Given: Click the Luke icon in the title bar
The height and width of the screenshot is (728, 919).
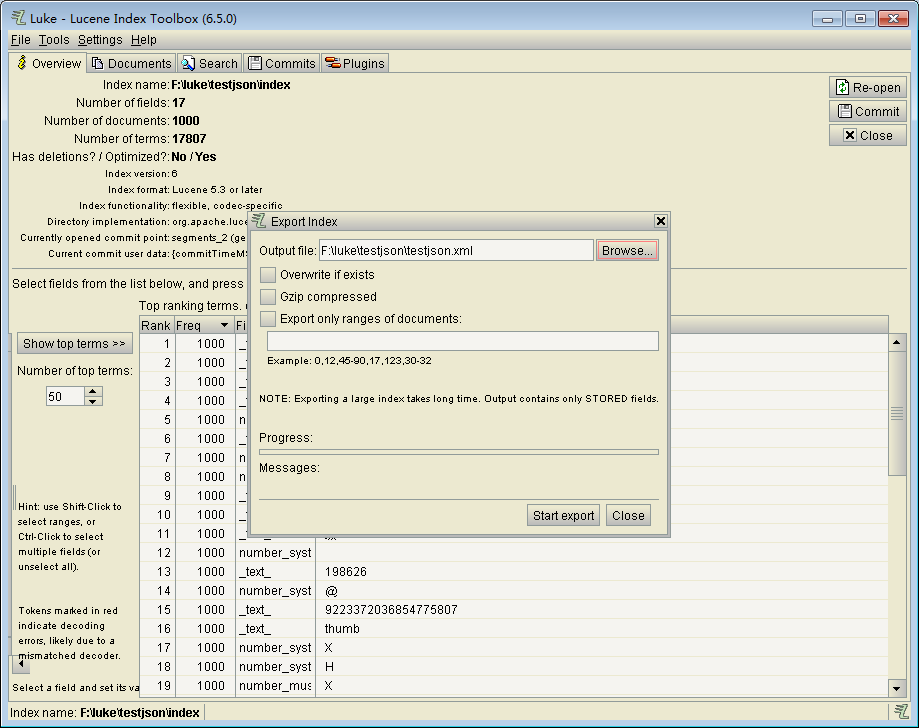Looking at the screenshot, I should coord(18,18).
